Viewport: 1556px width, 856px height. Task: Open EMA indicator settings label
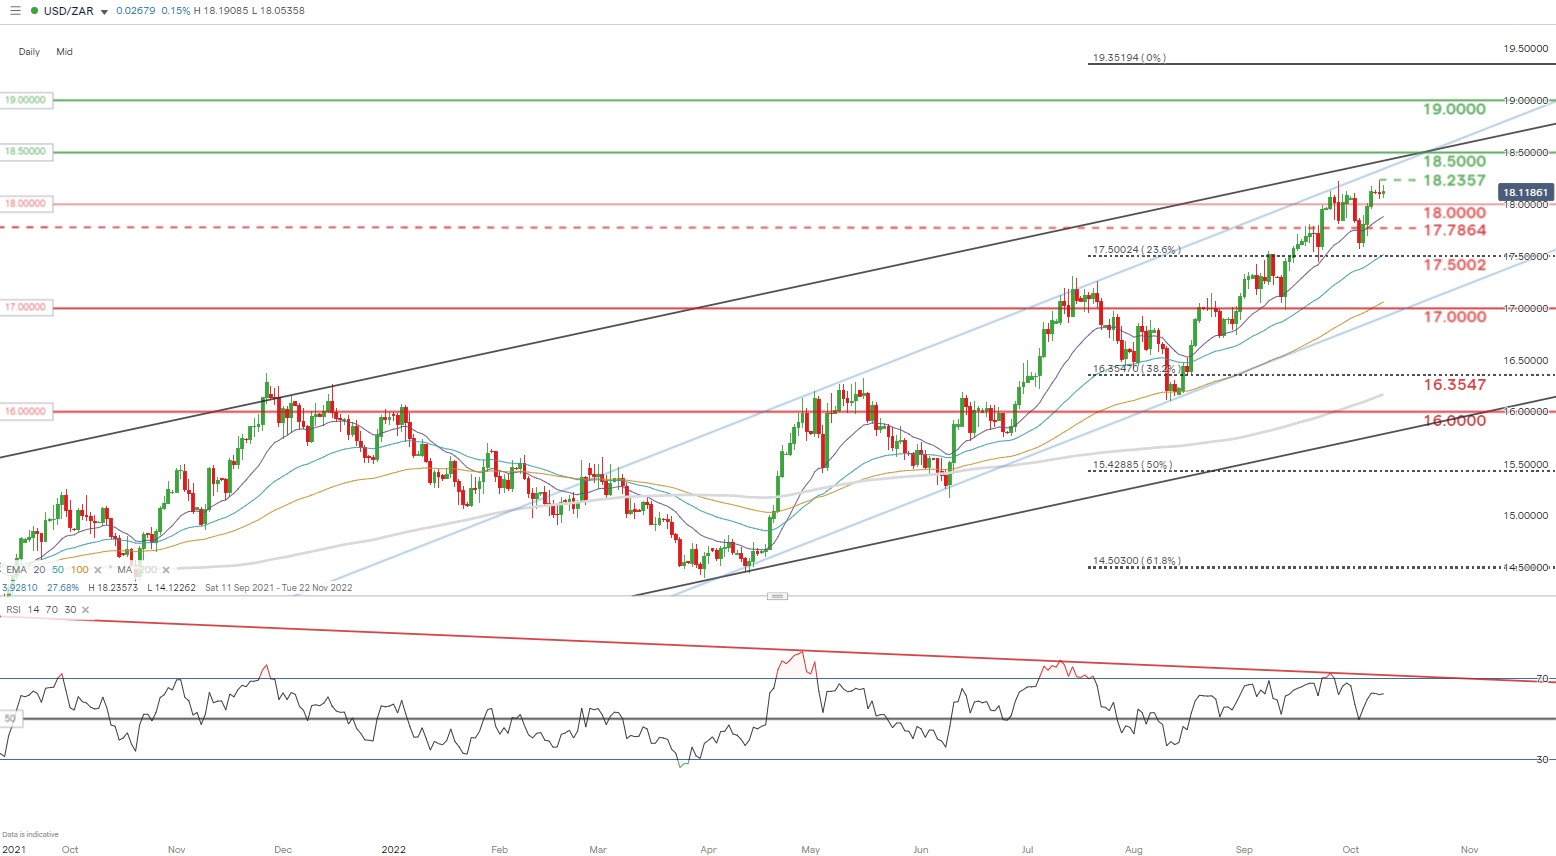coord(17,570)
